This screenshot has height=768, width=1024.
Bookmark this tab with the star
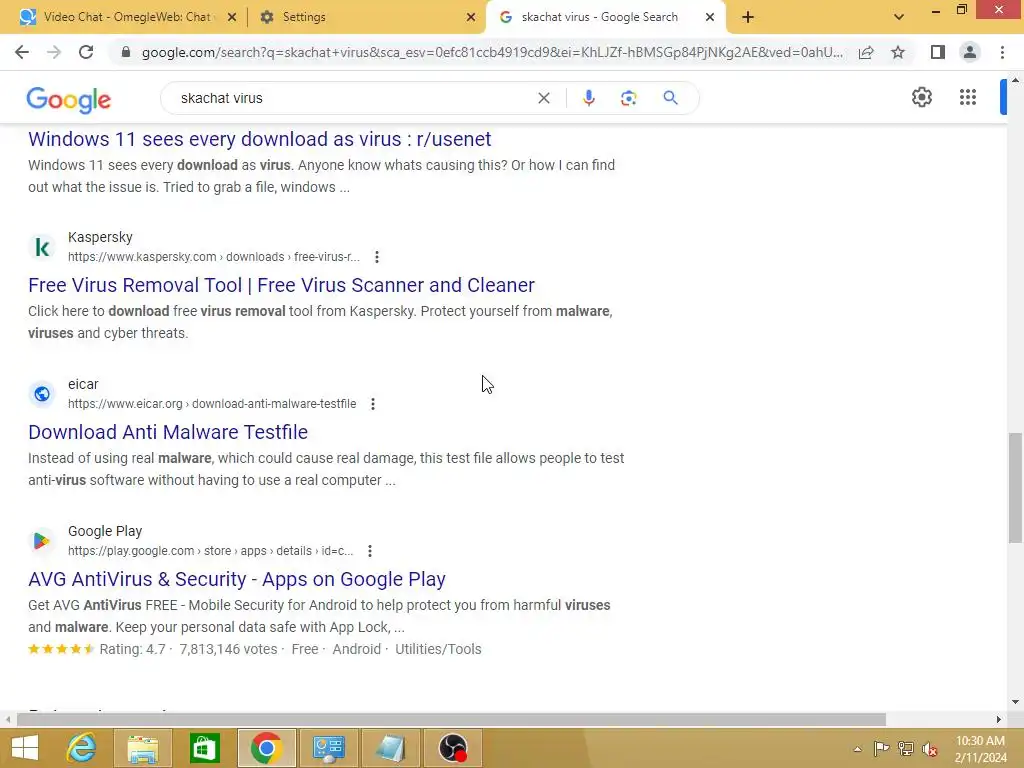coord(898,52)
